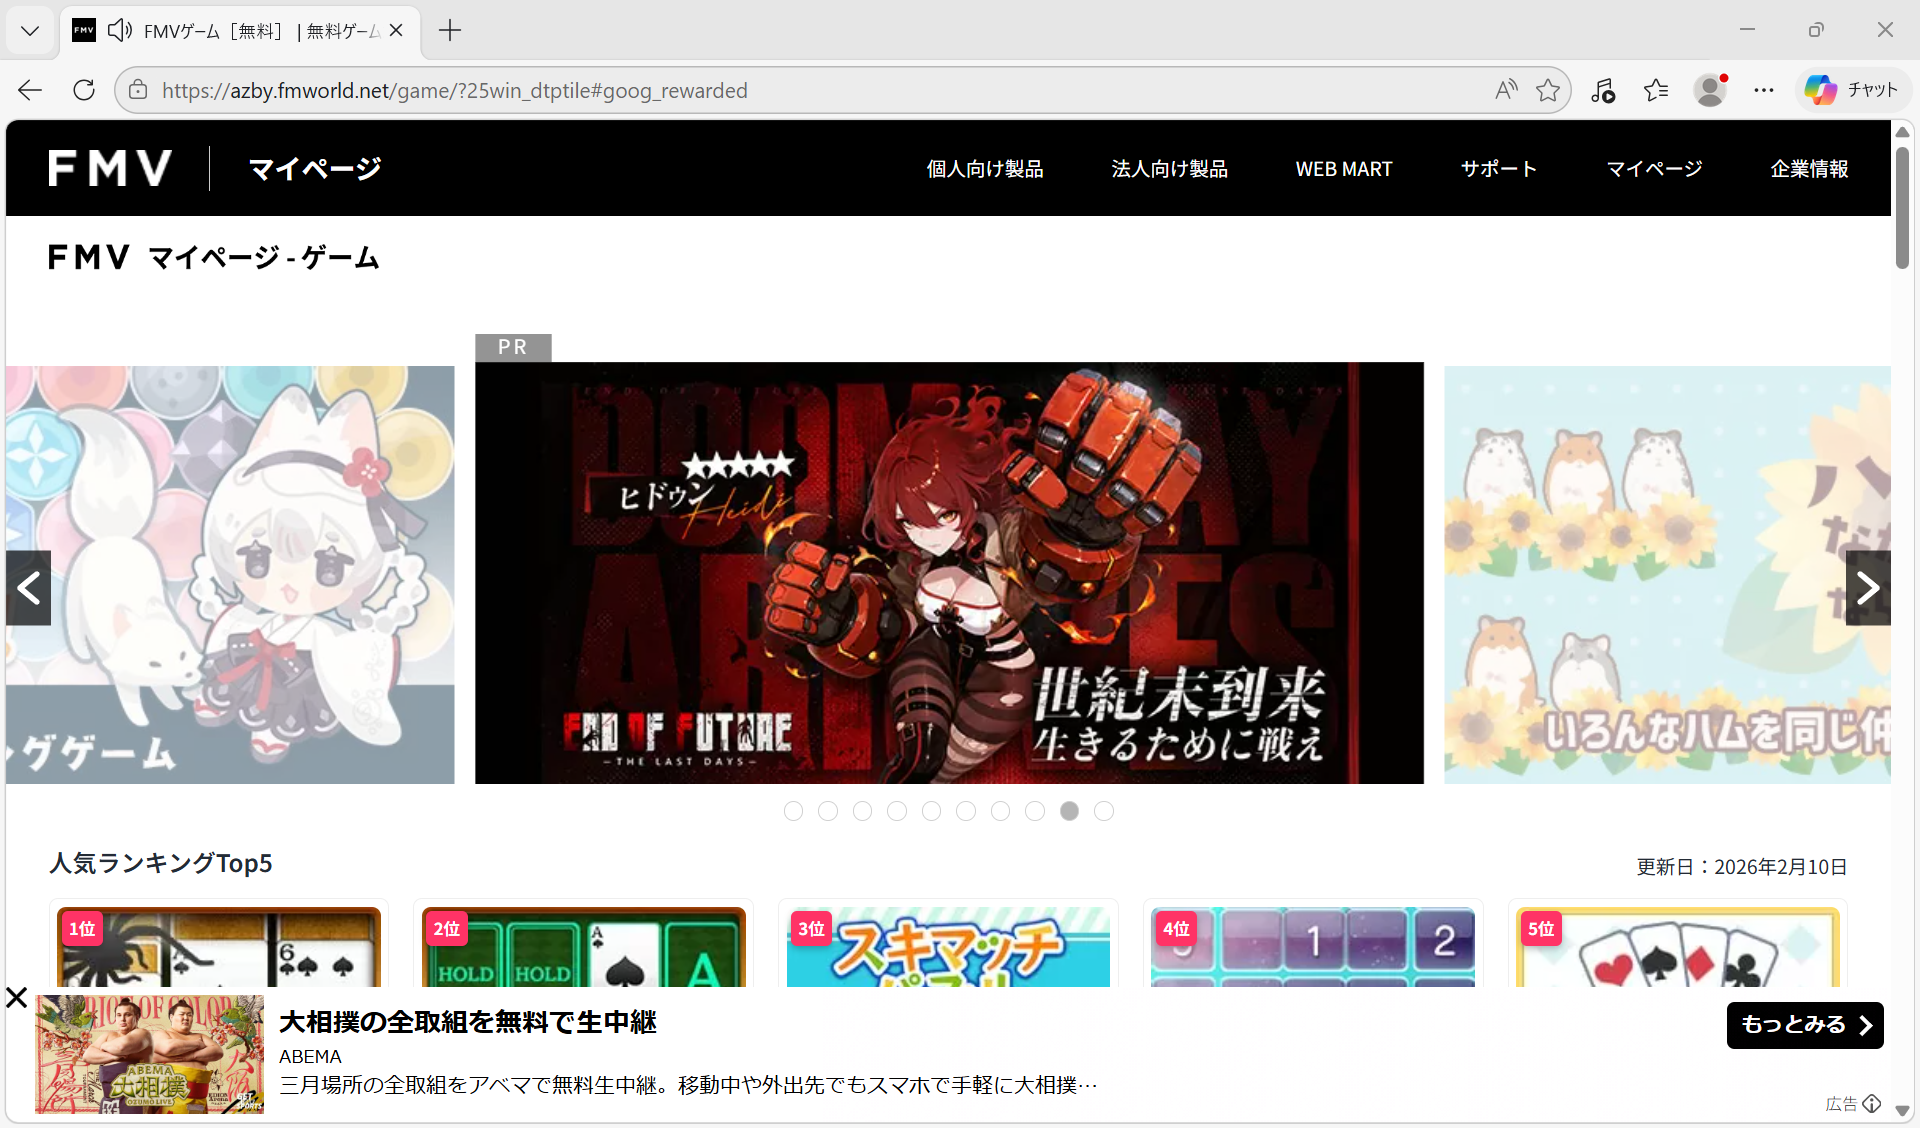Click もっとみる ad button
This screenshot has width=1920, height=1128.
pos(1804,1025)
